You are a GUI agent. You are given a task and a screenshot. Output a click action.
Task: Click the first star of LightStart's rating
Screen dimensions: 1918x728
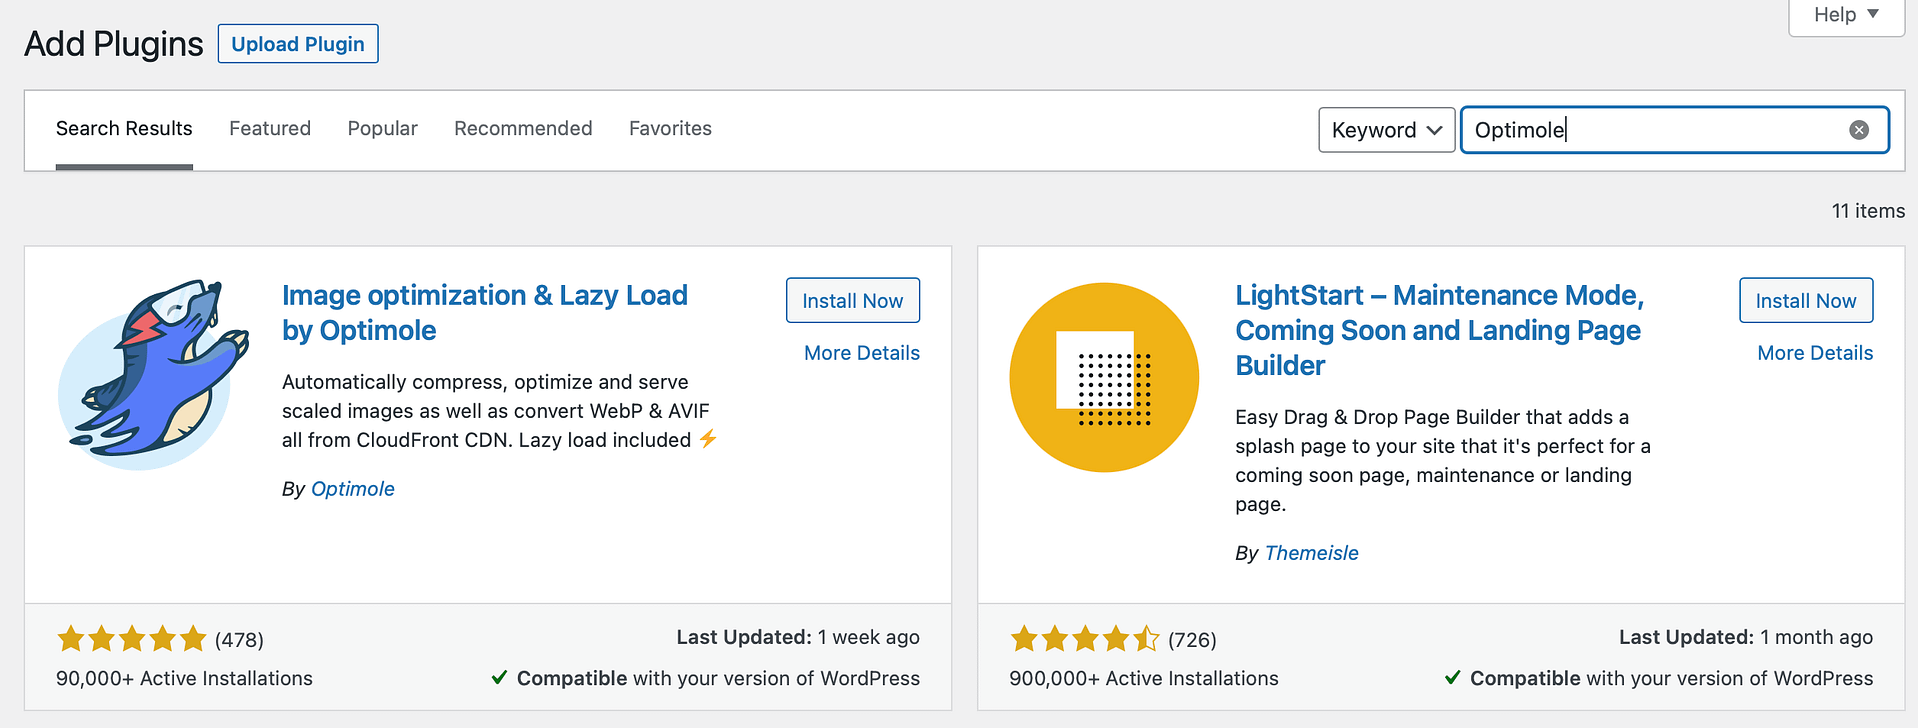(1022, 637)
